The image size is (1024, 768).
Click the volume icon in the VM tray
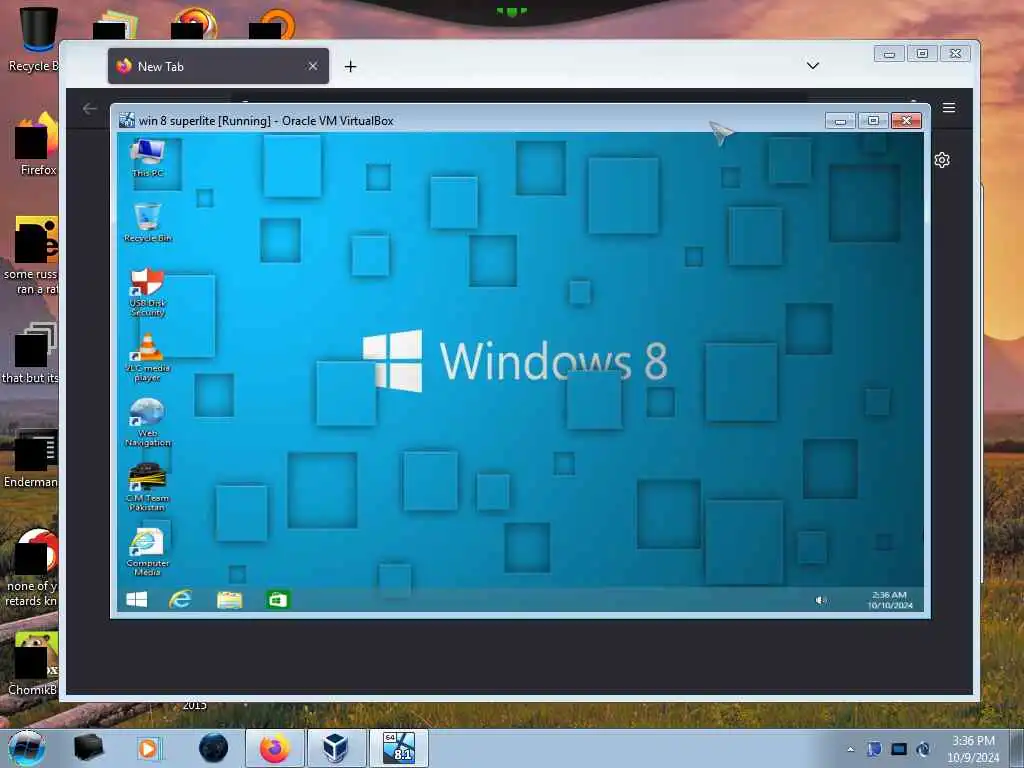pos(821,600)
